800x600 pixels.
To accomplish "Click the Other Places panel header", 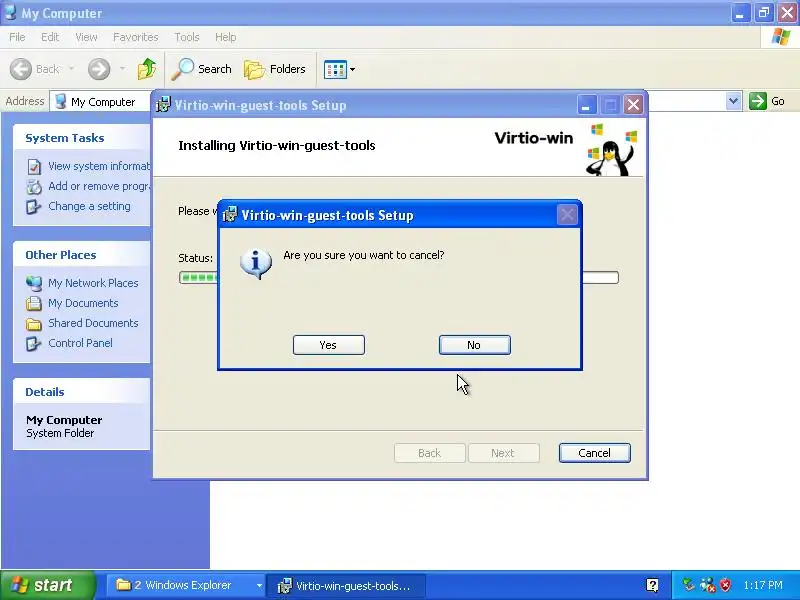I will click(82, 255).
